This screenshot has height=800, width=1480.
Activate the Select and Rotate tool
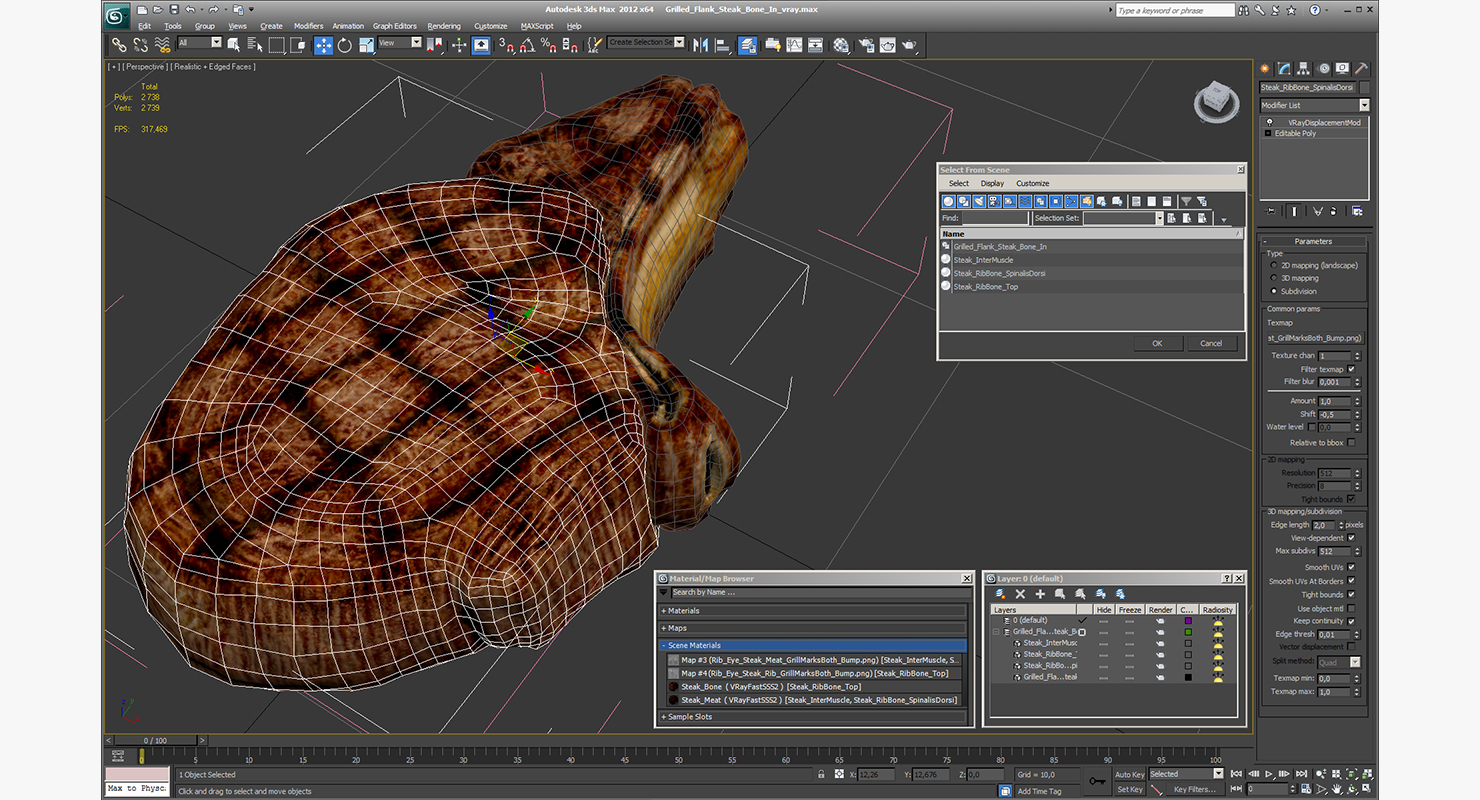tap(345, 45)
